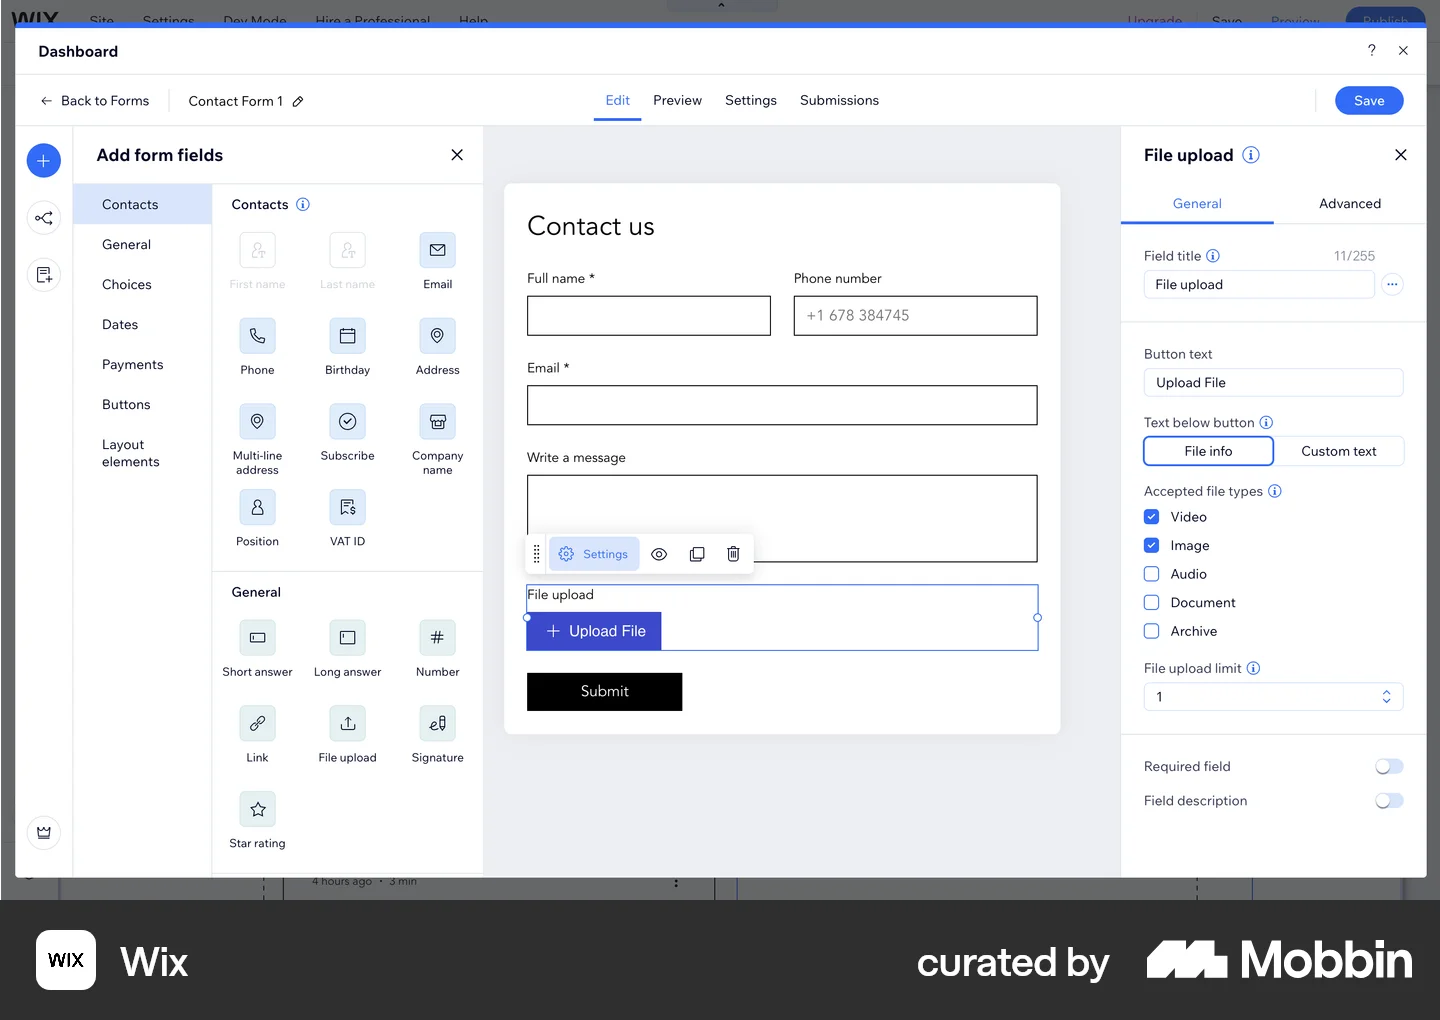This screenshot has height=1020, width=1440.
Task: Rename form with pencil edit icon
Action: point(298,101)
